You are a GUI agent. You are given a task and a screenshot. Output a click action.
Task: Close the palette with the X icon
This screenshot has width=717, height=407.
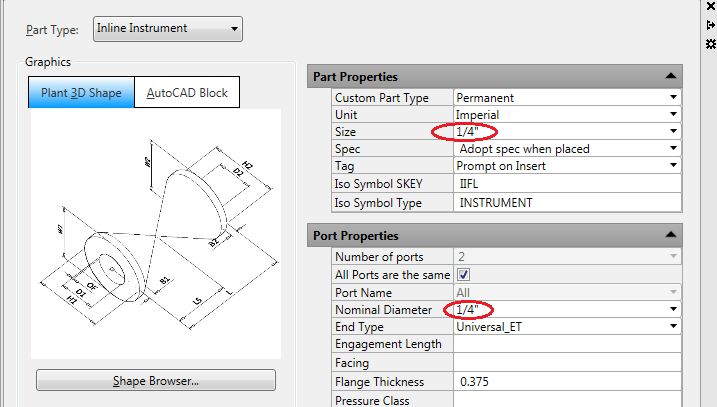[710, 7]
